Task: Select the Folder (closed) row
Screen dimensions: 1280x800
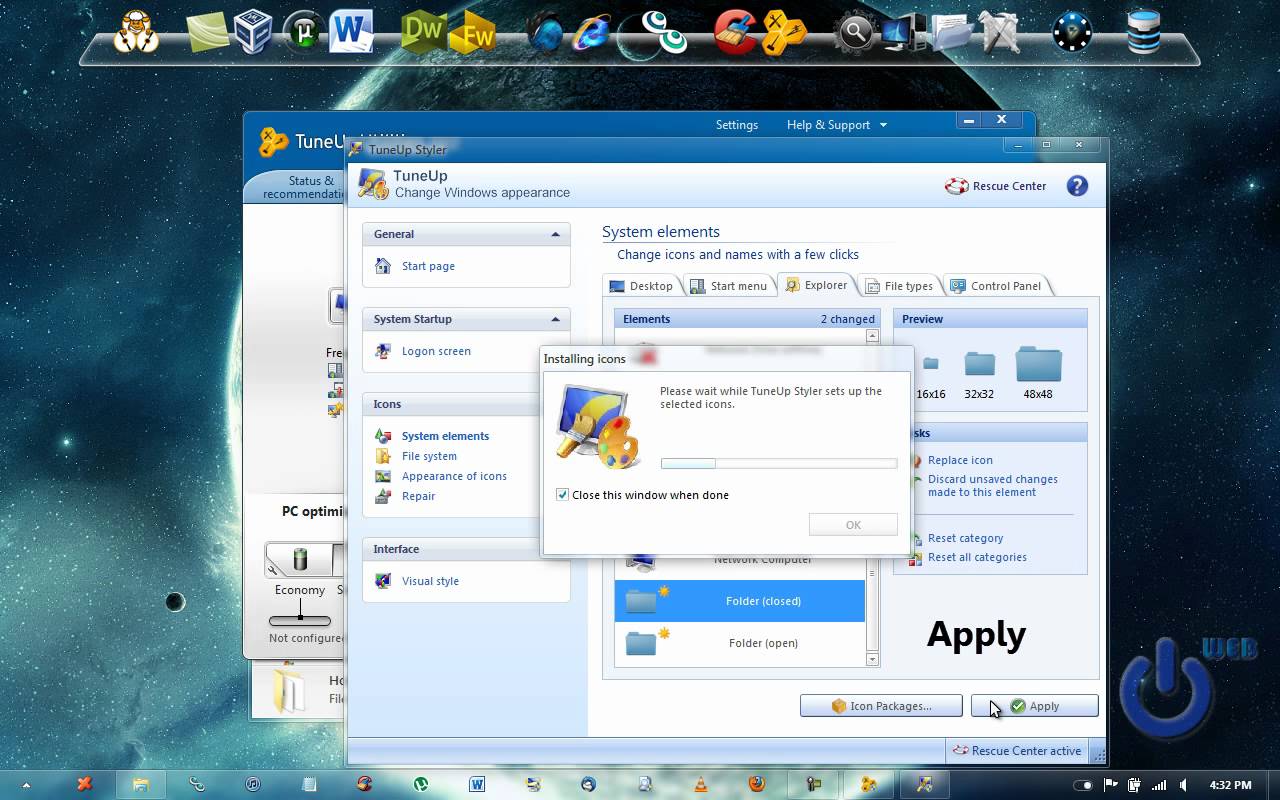Action: tap(740, 601)
